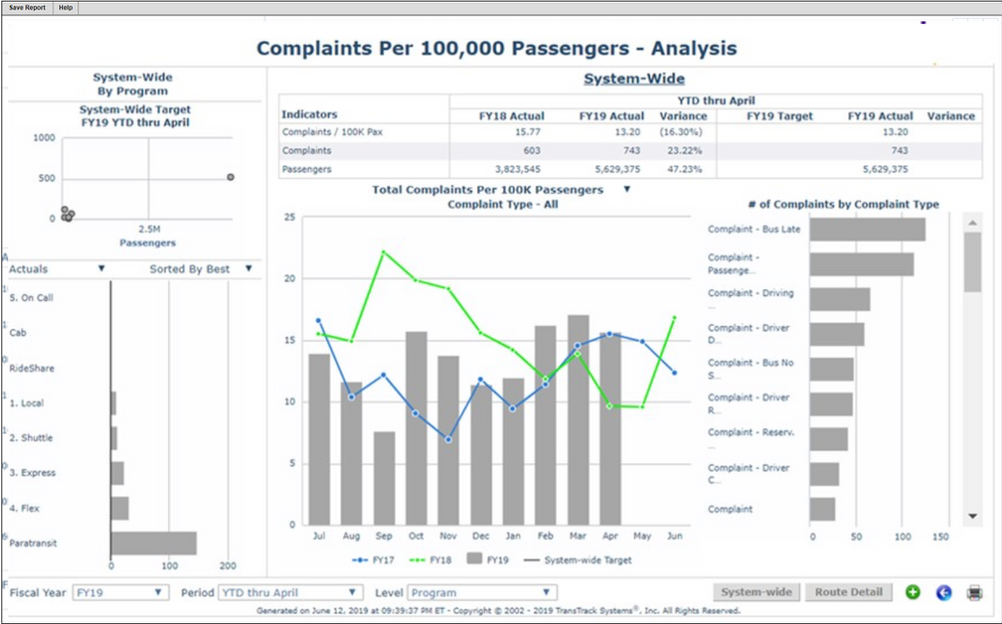Click the System-wide button

pyautogui.click(x=756, y=592)
